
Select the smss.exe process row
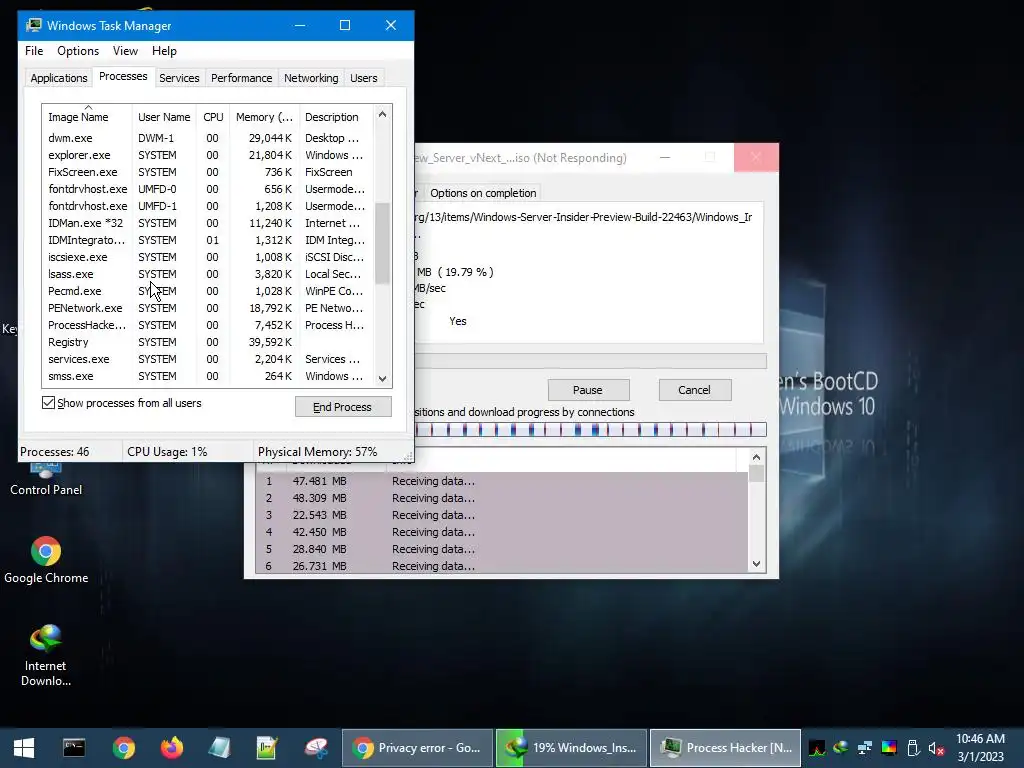(x=208, y=376)
